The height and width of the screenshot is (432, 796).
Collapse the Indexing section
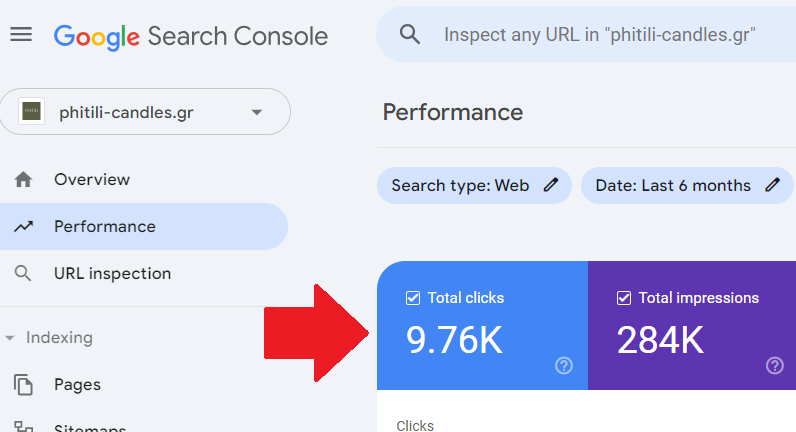click(10, 338)
